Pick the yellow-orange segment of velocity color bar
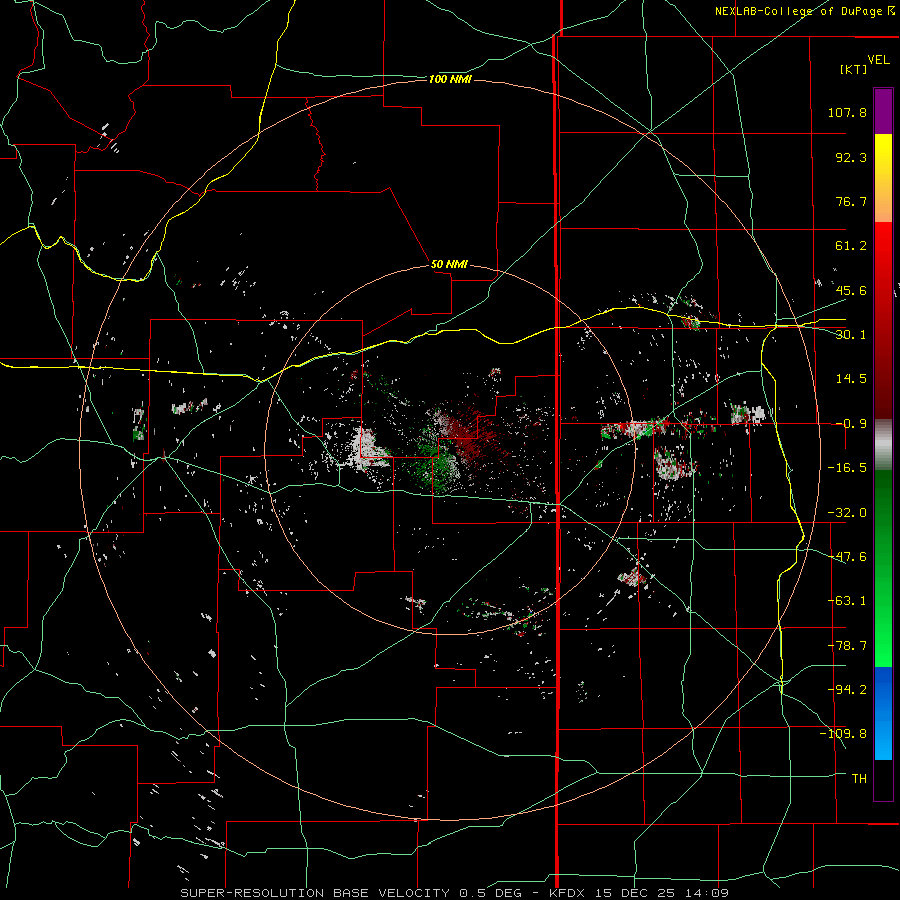This screenshot has width=900, height=900. point(883,178)
